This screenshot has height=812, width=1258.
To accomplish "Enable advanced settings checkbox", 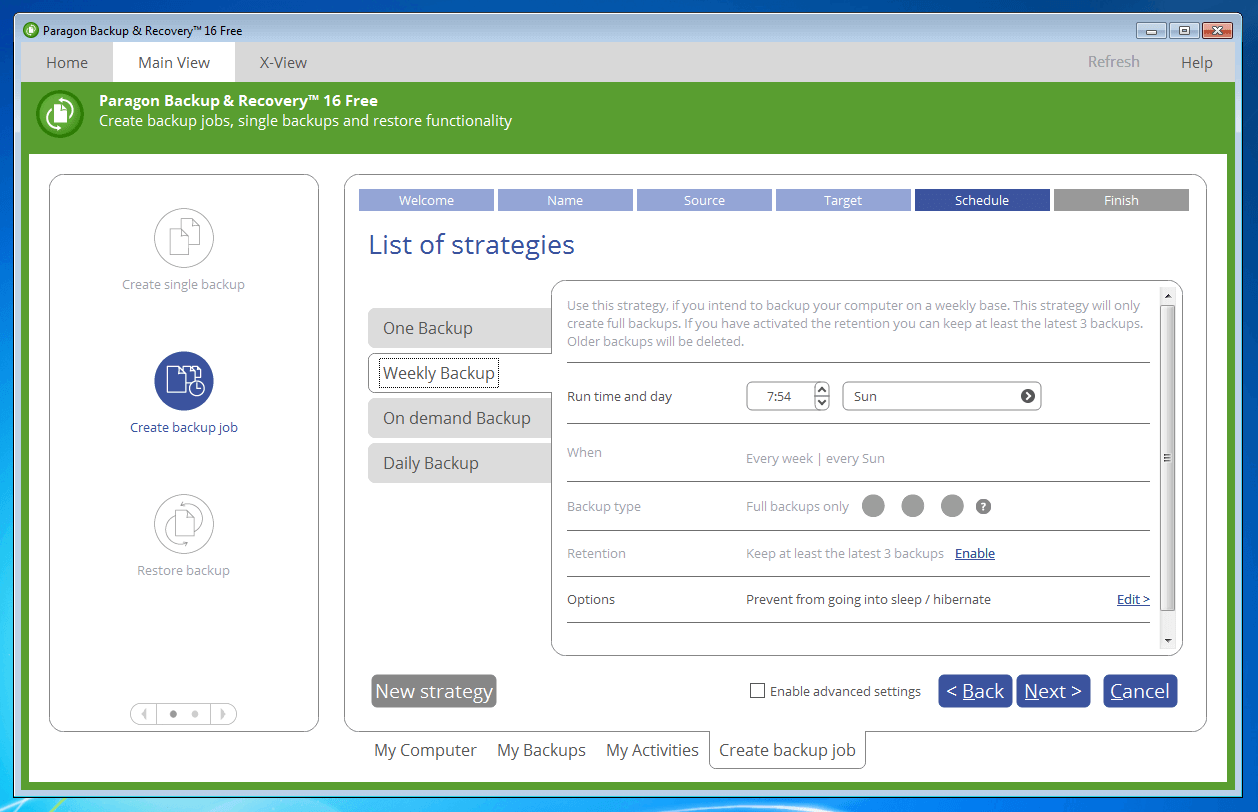I will tap(758, 691).
